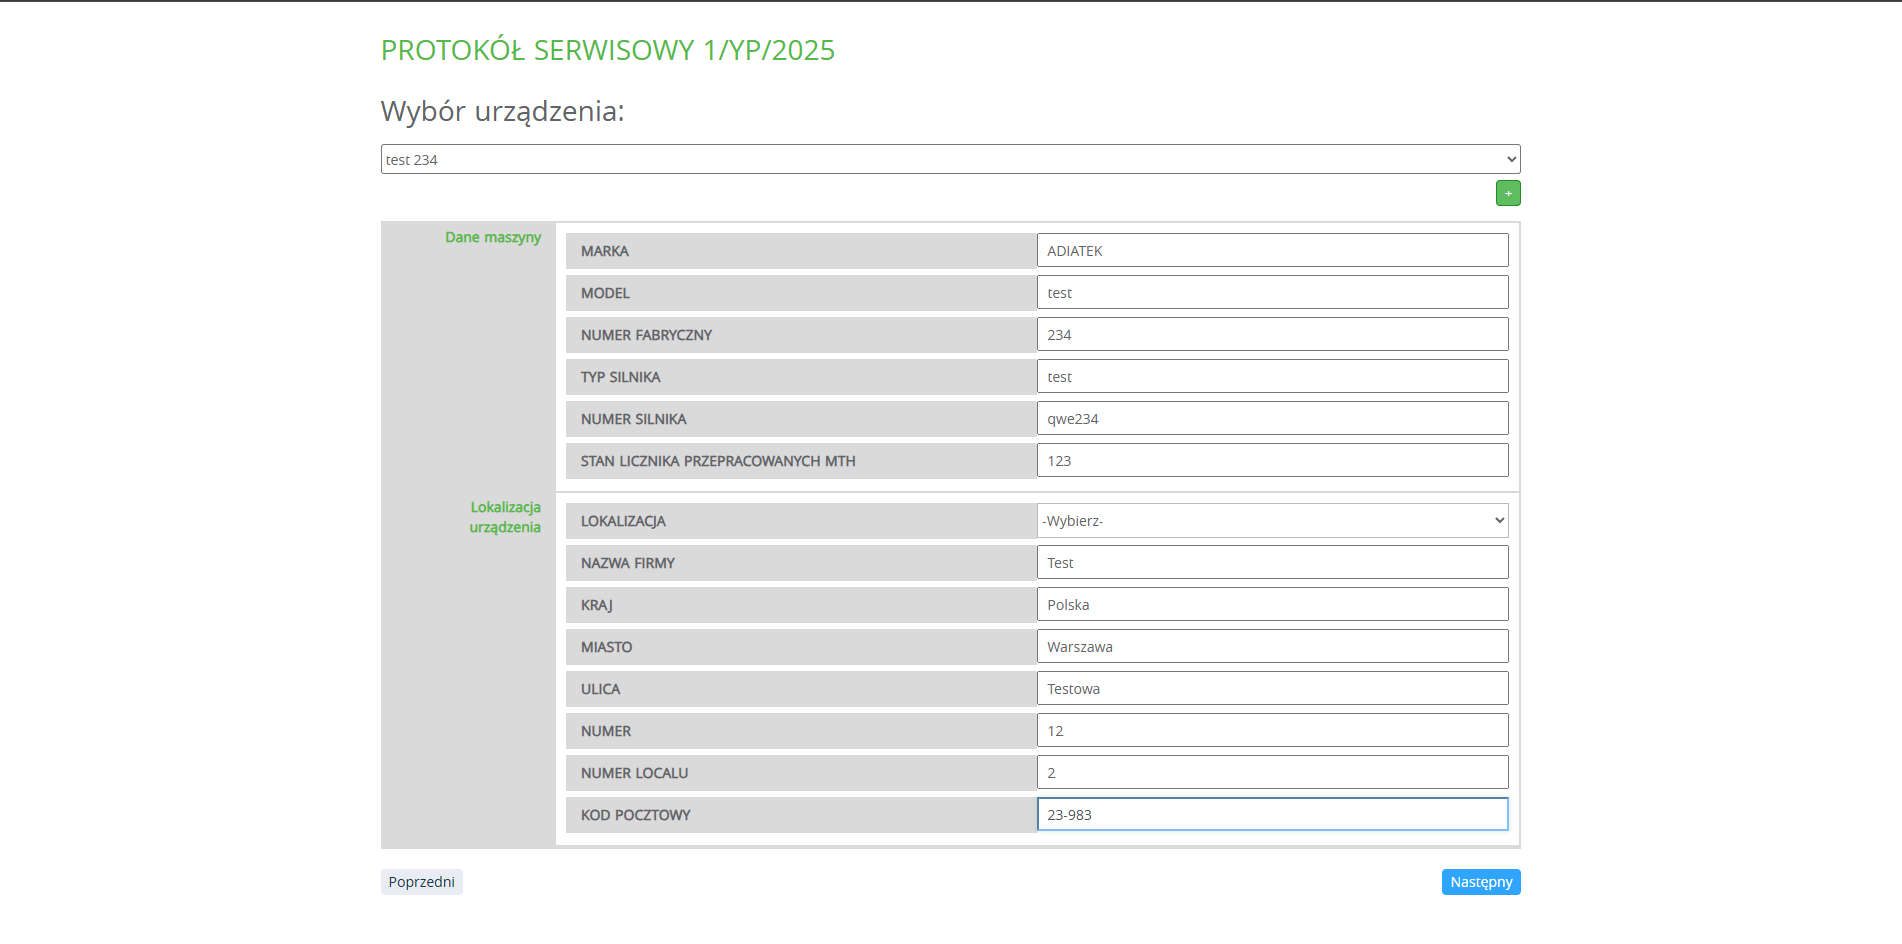This screenshot has width=1902, height=944.
Task: Select the Numer fabryczny field
Action: (x=1272, y=335)
